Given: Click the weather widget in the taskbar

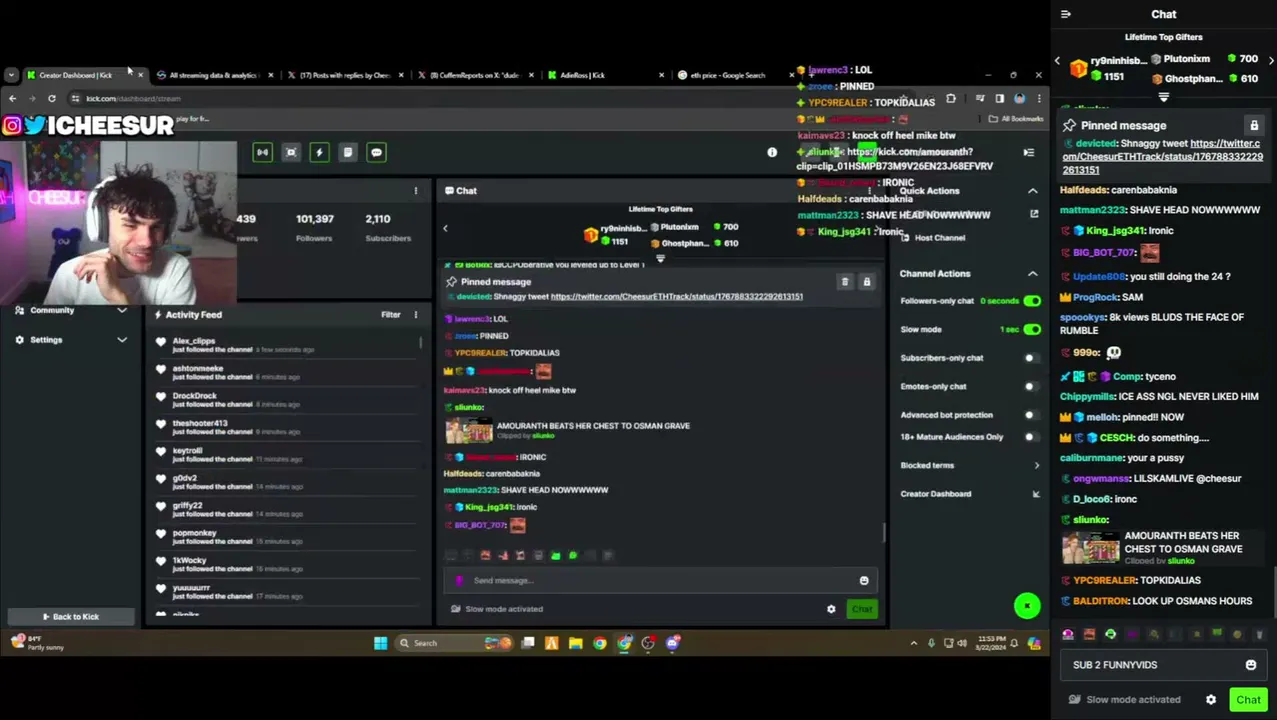Looking at the screenshot, I should pyautogui.click(x=38, y=643).
